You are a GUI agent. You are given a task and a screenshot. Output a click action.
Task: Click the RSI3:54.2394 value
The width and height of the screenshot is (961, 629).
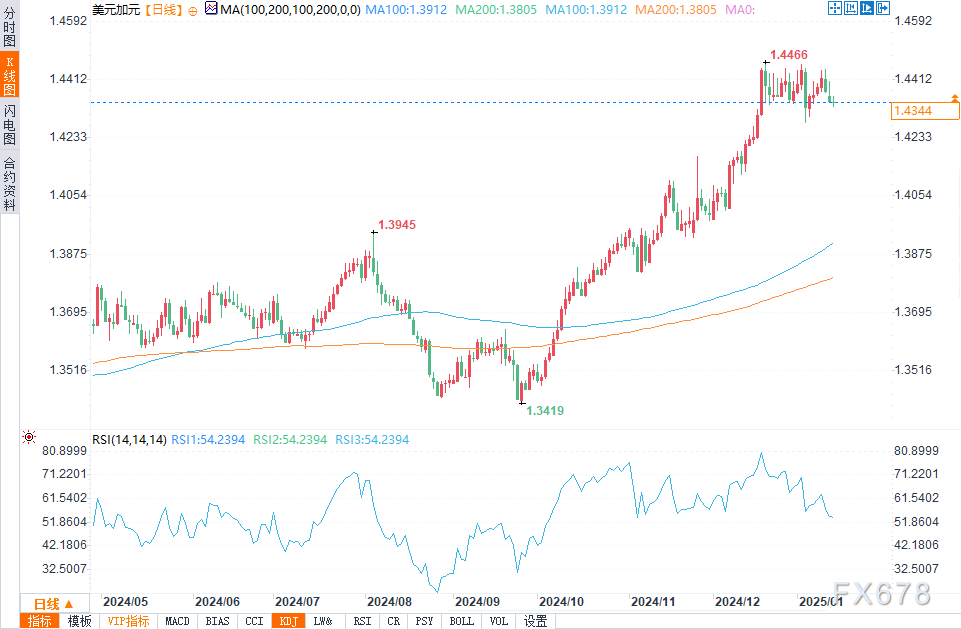pos(372,440)
